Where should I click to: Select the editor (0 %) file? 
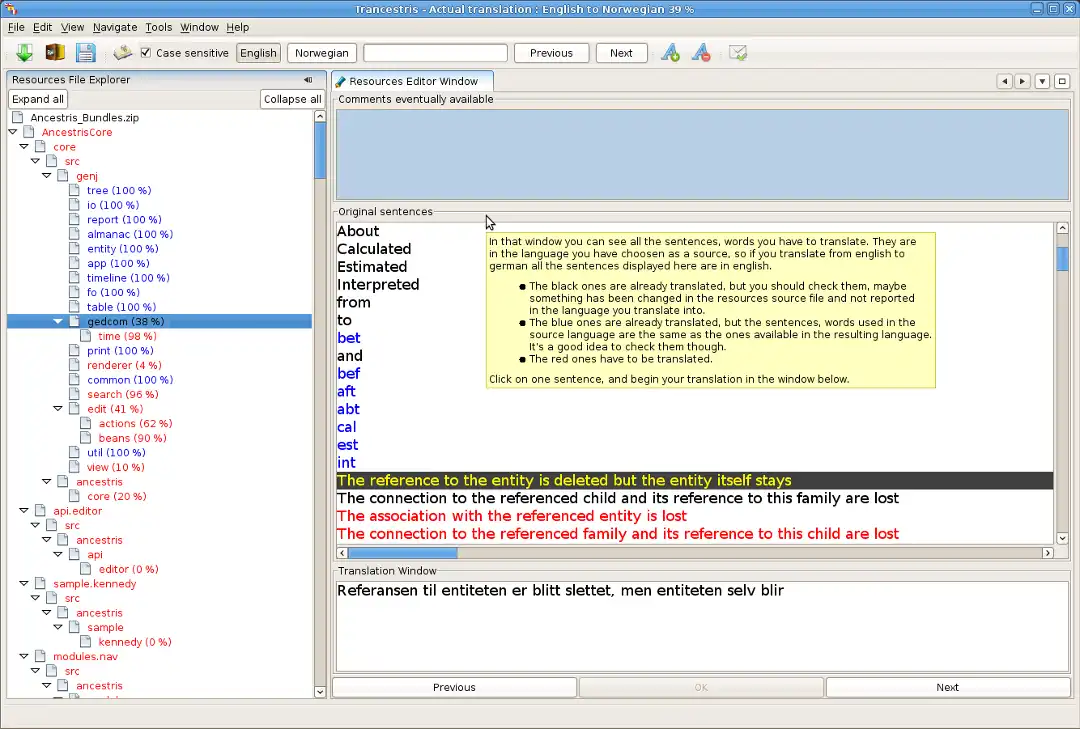click(x=128, y=569)
